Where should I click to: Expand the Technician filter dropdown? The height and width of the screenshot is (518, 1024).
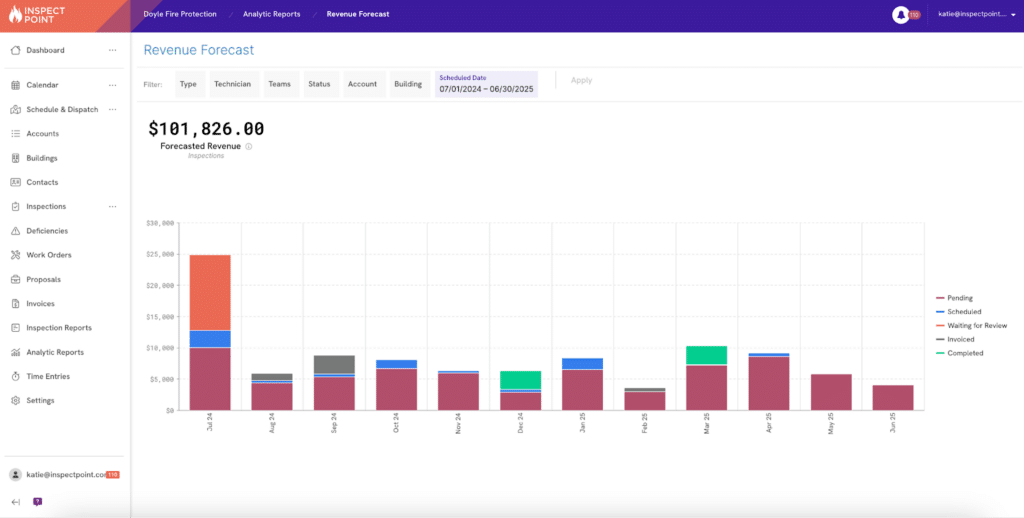click(x=232, y=84)
